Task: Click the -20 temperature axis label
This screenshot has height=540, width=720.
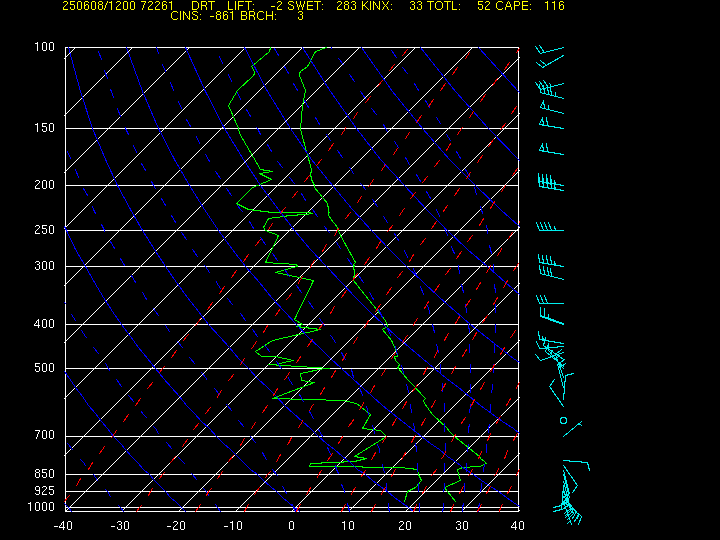Action: (176, 526)
